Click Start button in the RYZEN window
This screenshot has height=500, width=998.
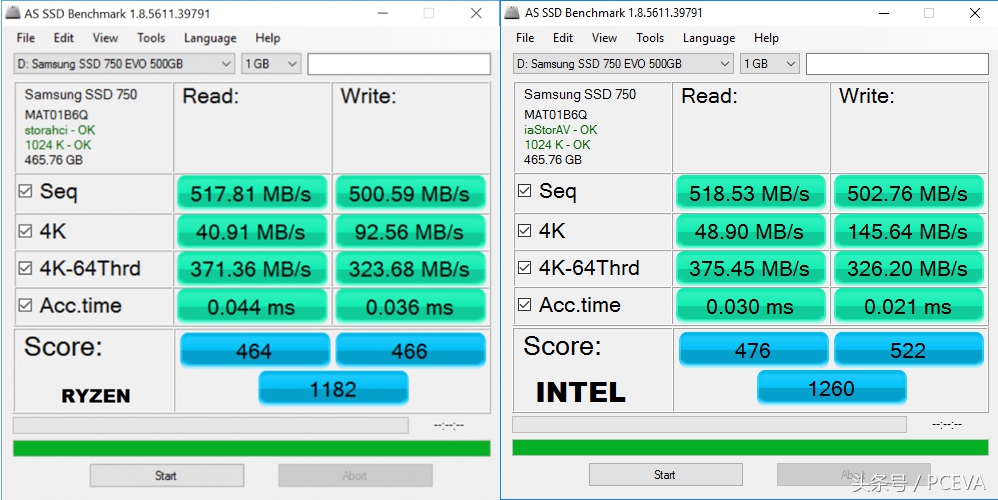point(167,476)
